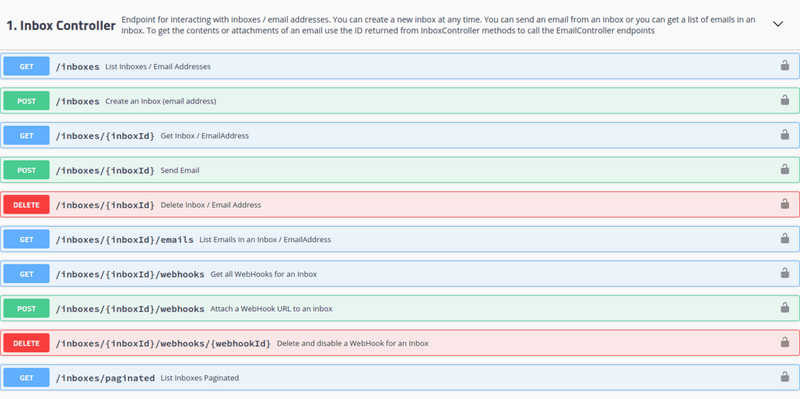Click the GET badge for List Emails in an Inbox
Screen dimensions: 800x399
pos(27,239)
